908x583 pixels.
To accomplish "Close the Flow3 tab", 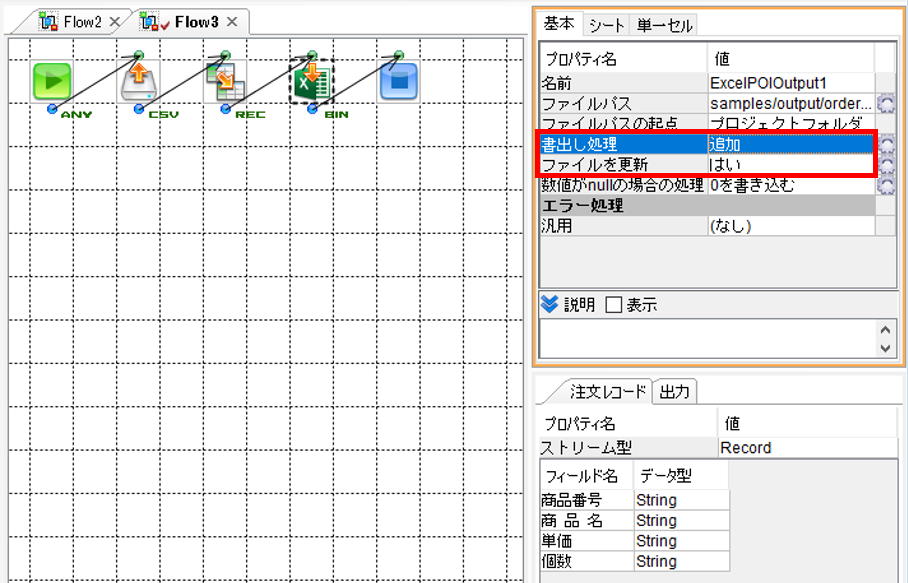I will 232,22.
